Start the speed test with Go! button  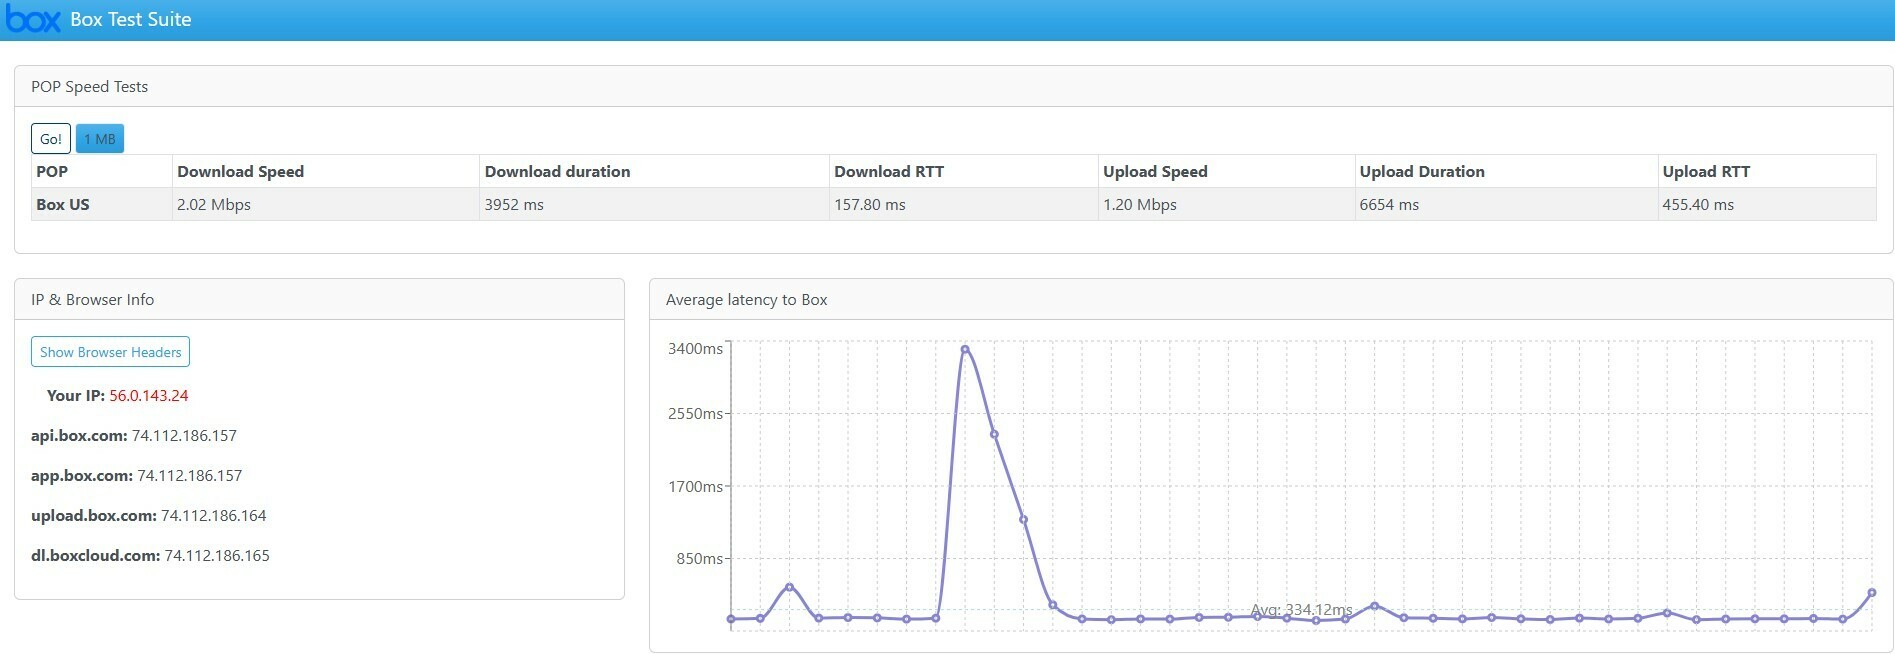coord(51,139)
